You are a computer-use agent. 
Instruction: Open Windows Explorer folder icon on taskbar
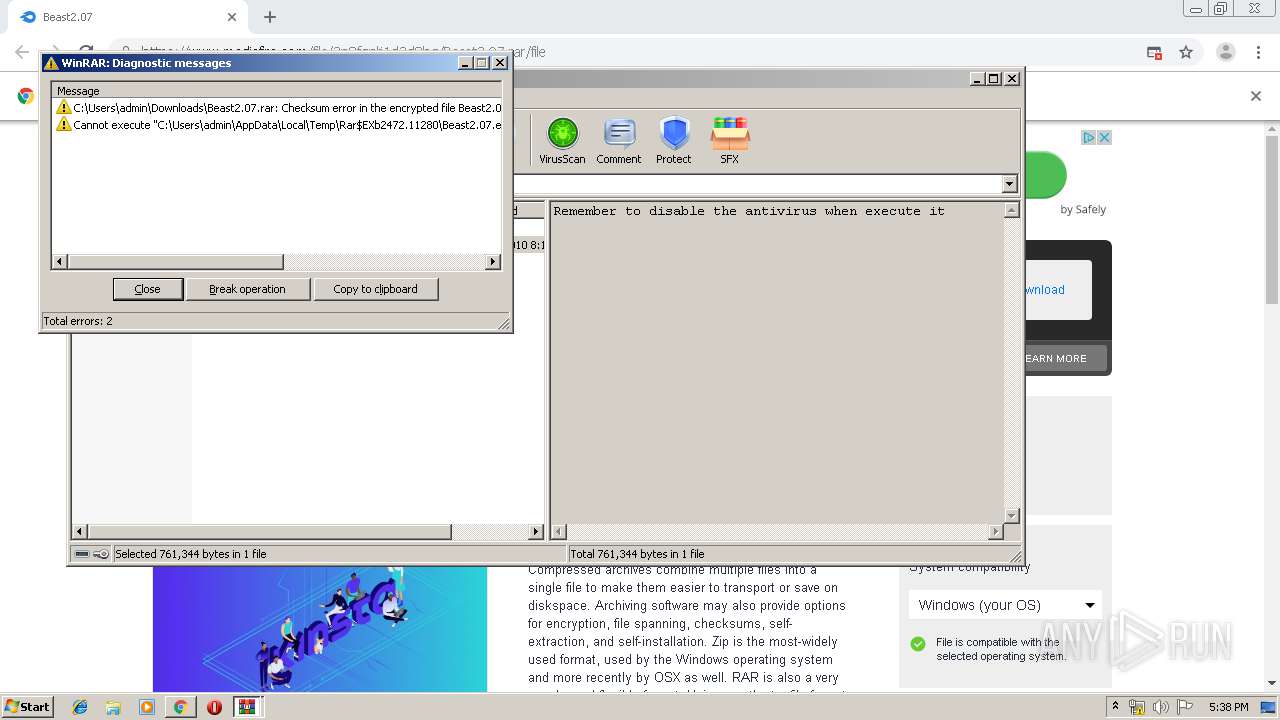click(113, 707)
